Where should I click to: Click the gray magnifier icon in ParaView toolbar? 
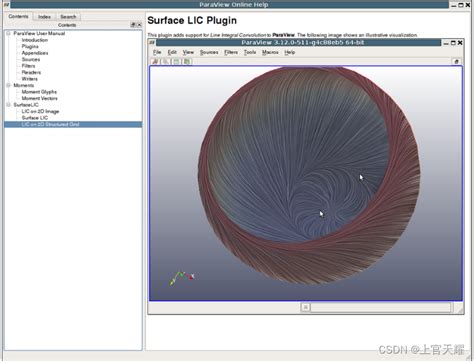pos(166,62)
